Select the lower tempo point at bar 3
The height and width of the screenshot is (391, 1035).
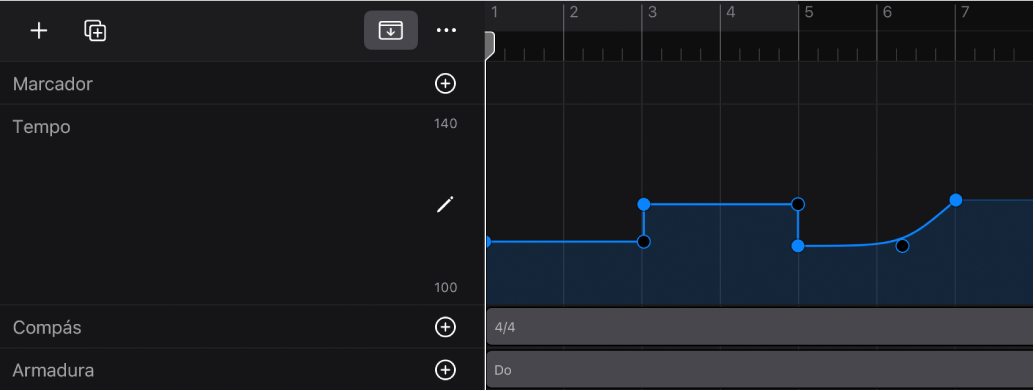click(644, 242)
